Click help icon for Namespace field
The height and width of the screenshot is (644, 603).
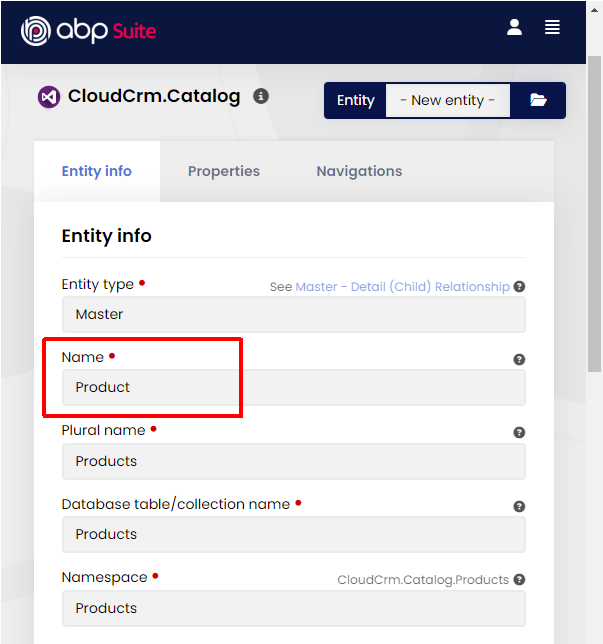pyautogui.click(x=519, y=580)
